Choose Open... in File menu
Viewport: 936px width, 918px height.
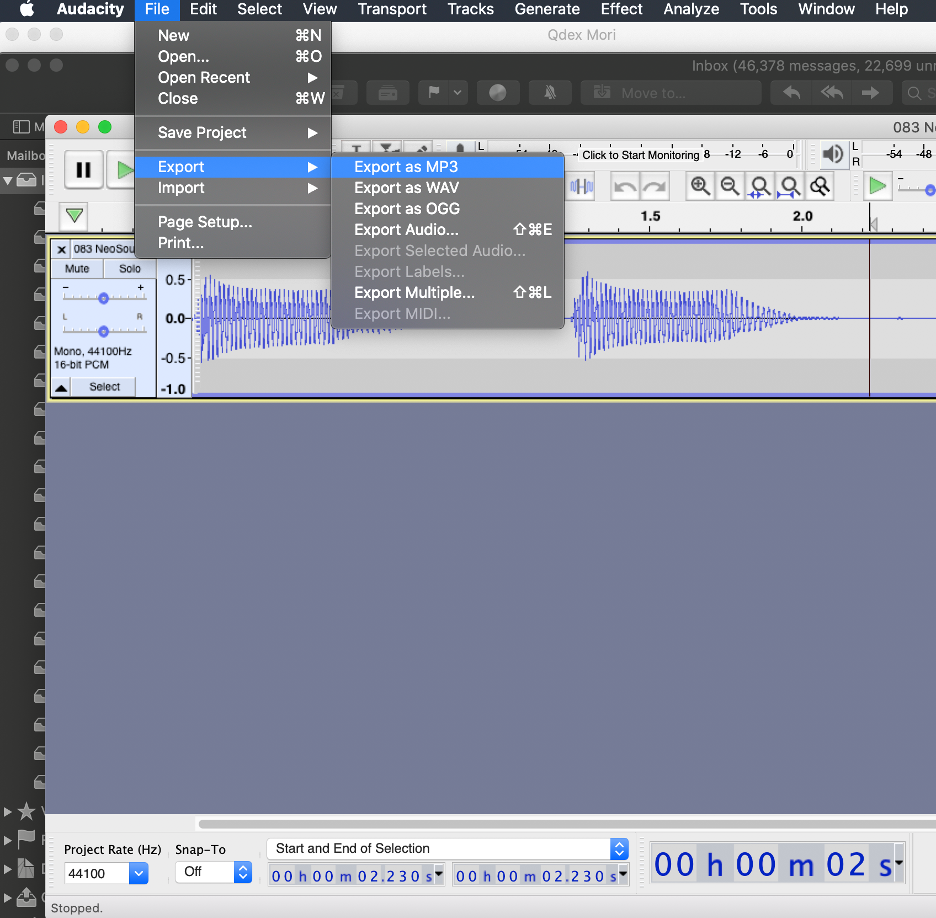pyautogui.click(x=233, y=57)
